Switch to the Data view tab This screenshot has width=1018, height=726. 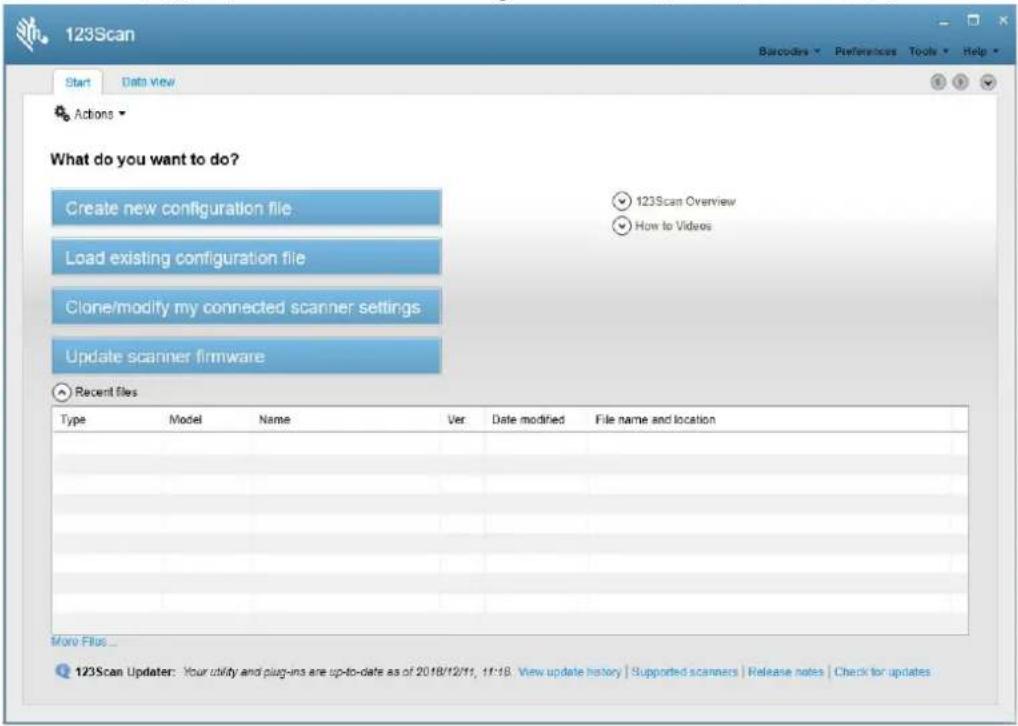[x=148, y=82]
